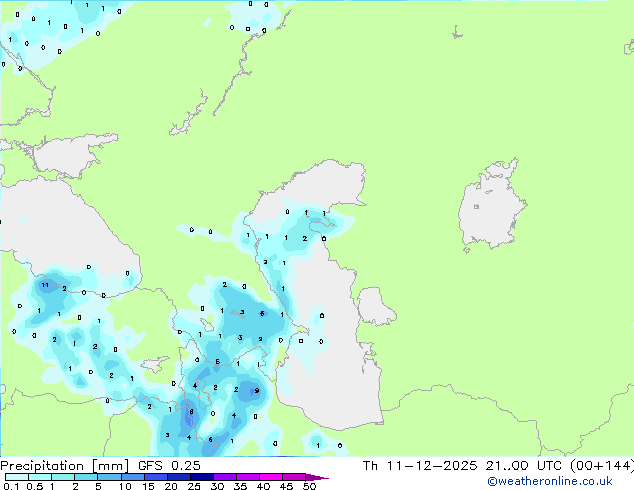Click the '11' precipitation value on the map
Screen dimensions: 634x490
[x=45, y=285]
